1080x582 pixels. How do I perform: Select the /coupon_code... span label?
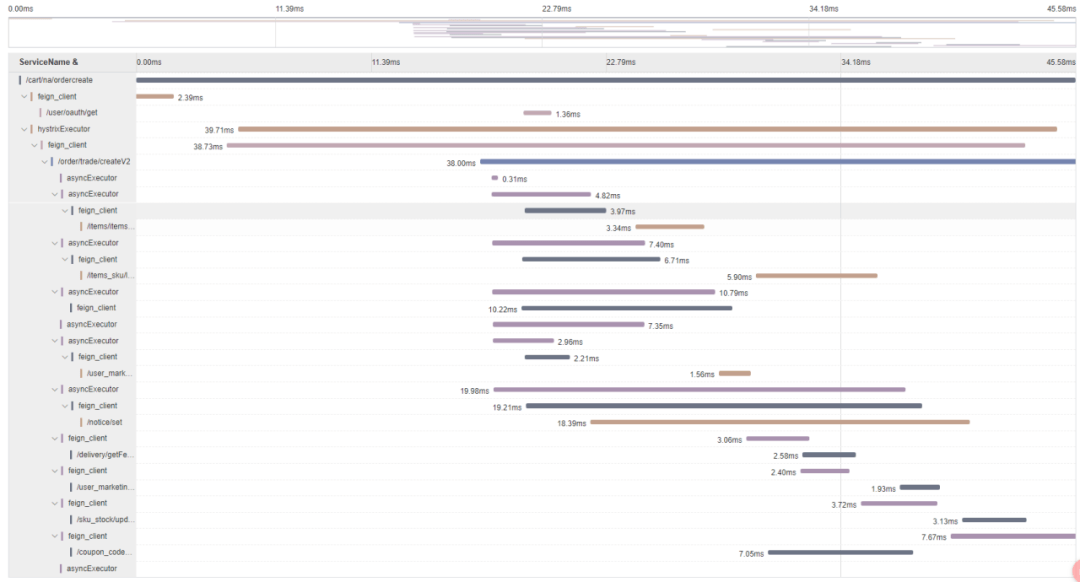(103, 552)
